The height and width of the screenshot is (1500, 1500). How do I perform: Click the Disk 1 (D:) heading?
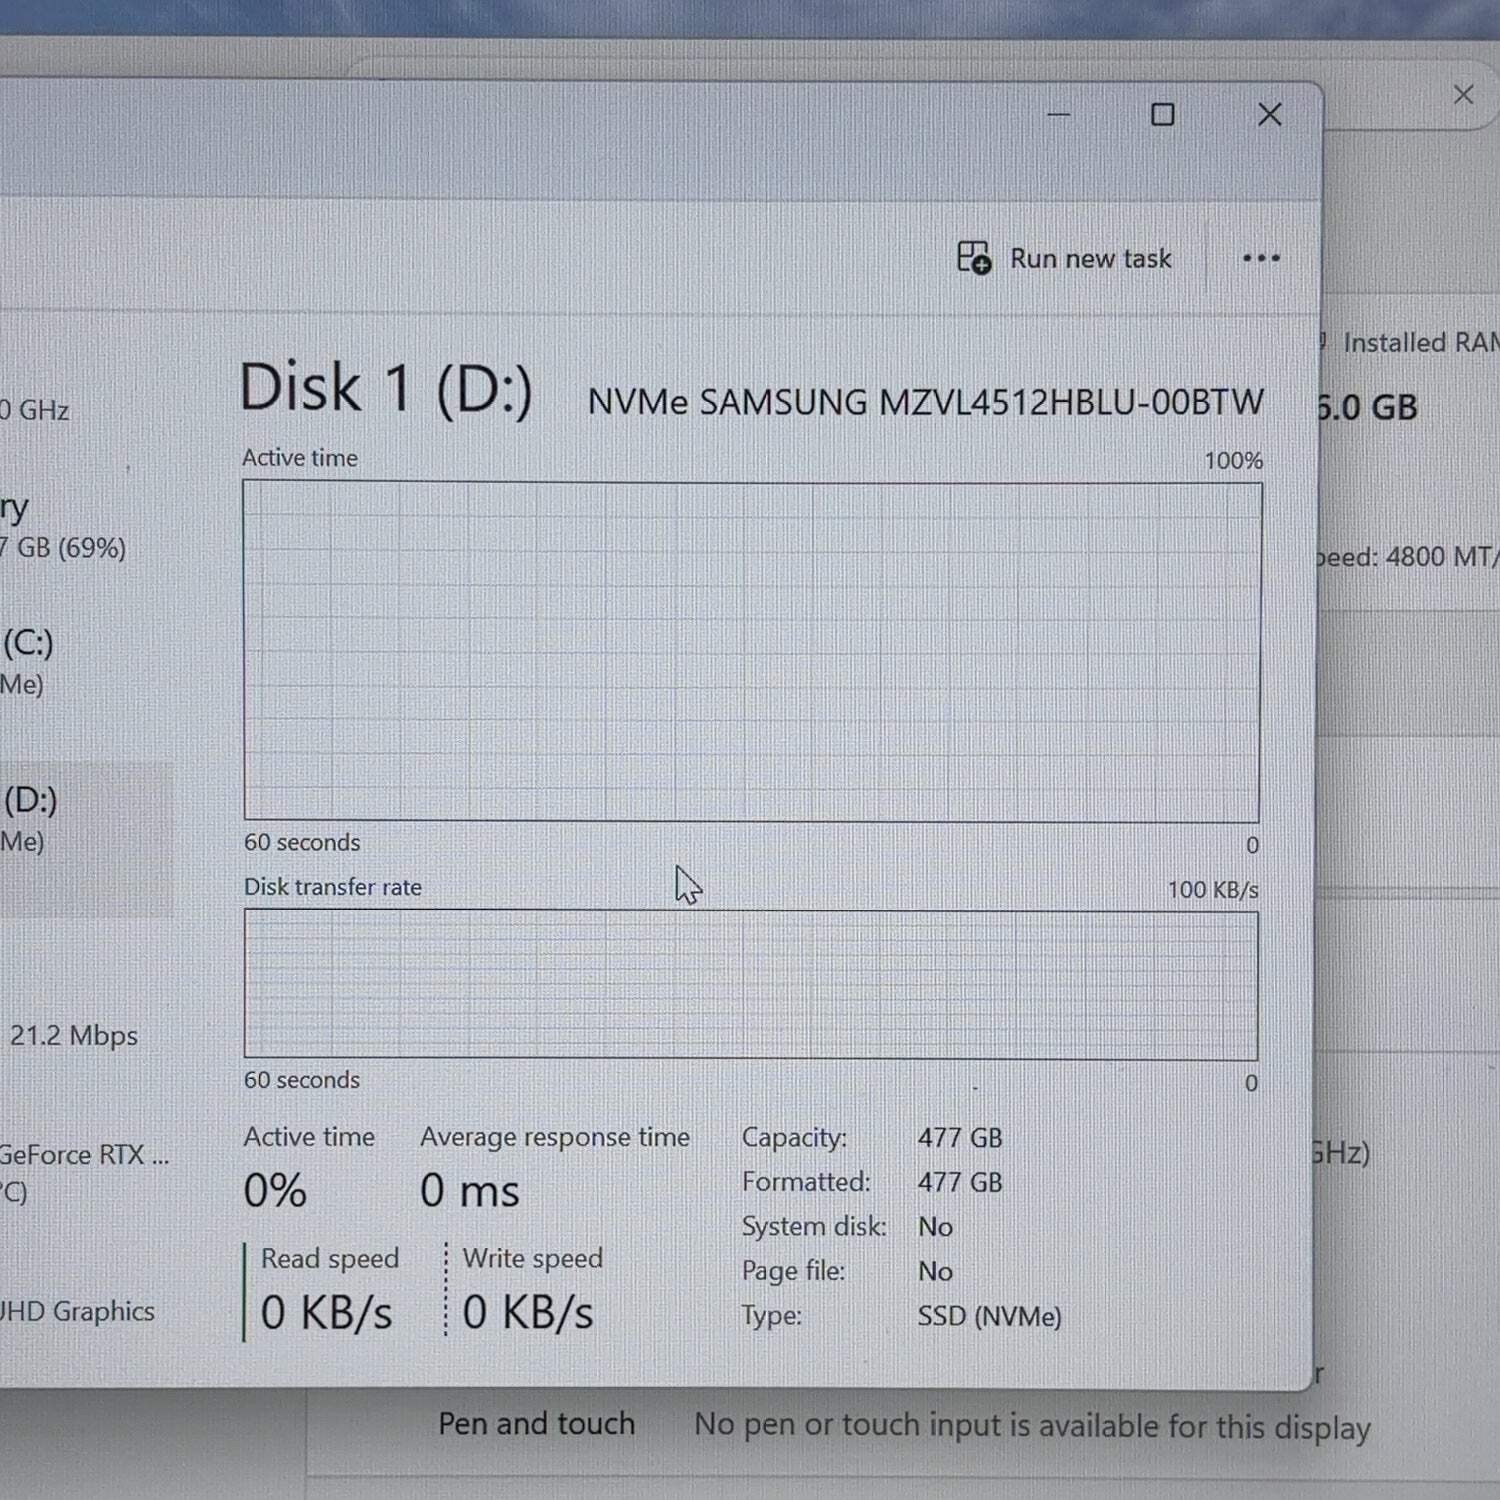386,388
